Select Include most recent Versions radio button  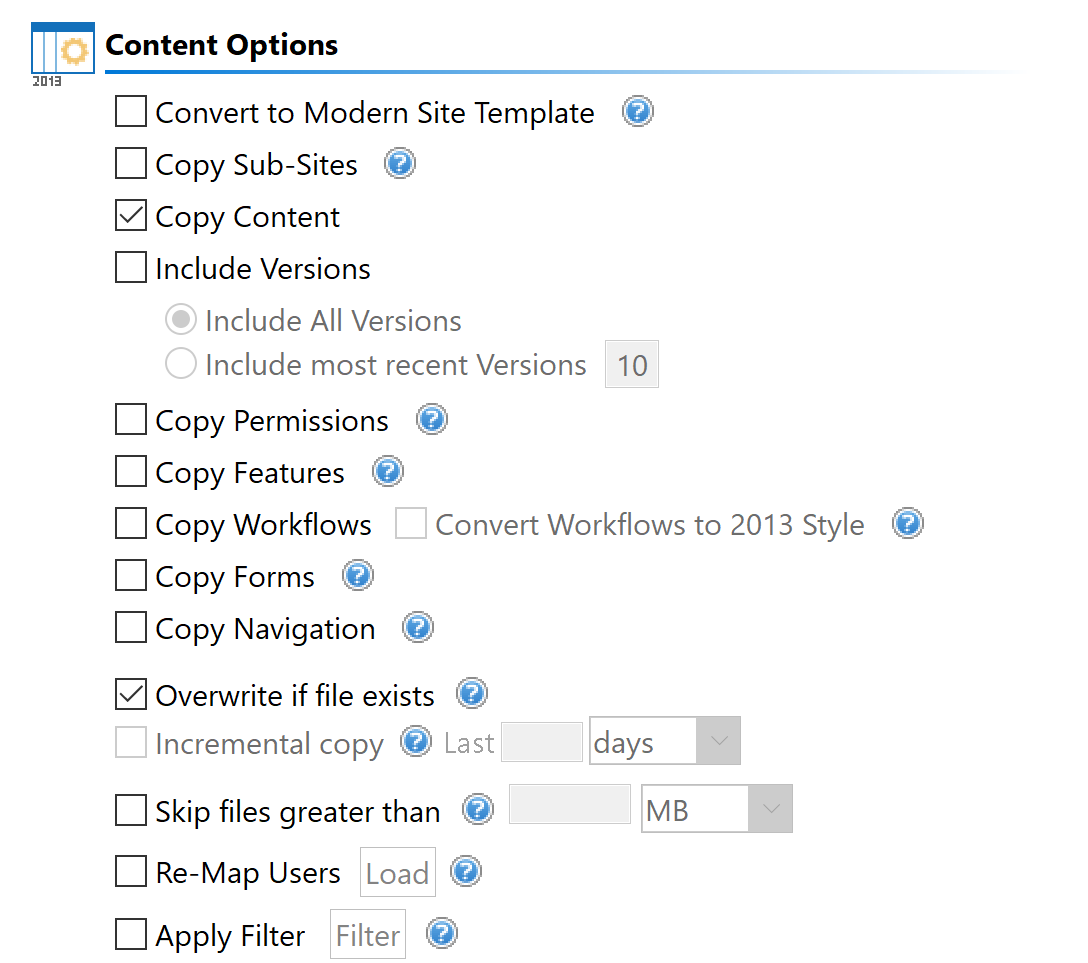coord(181,363)
